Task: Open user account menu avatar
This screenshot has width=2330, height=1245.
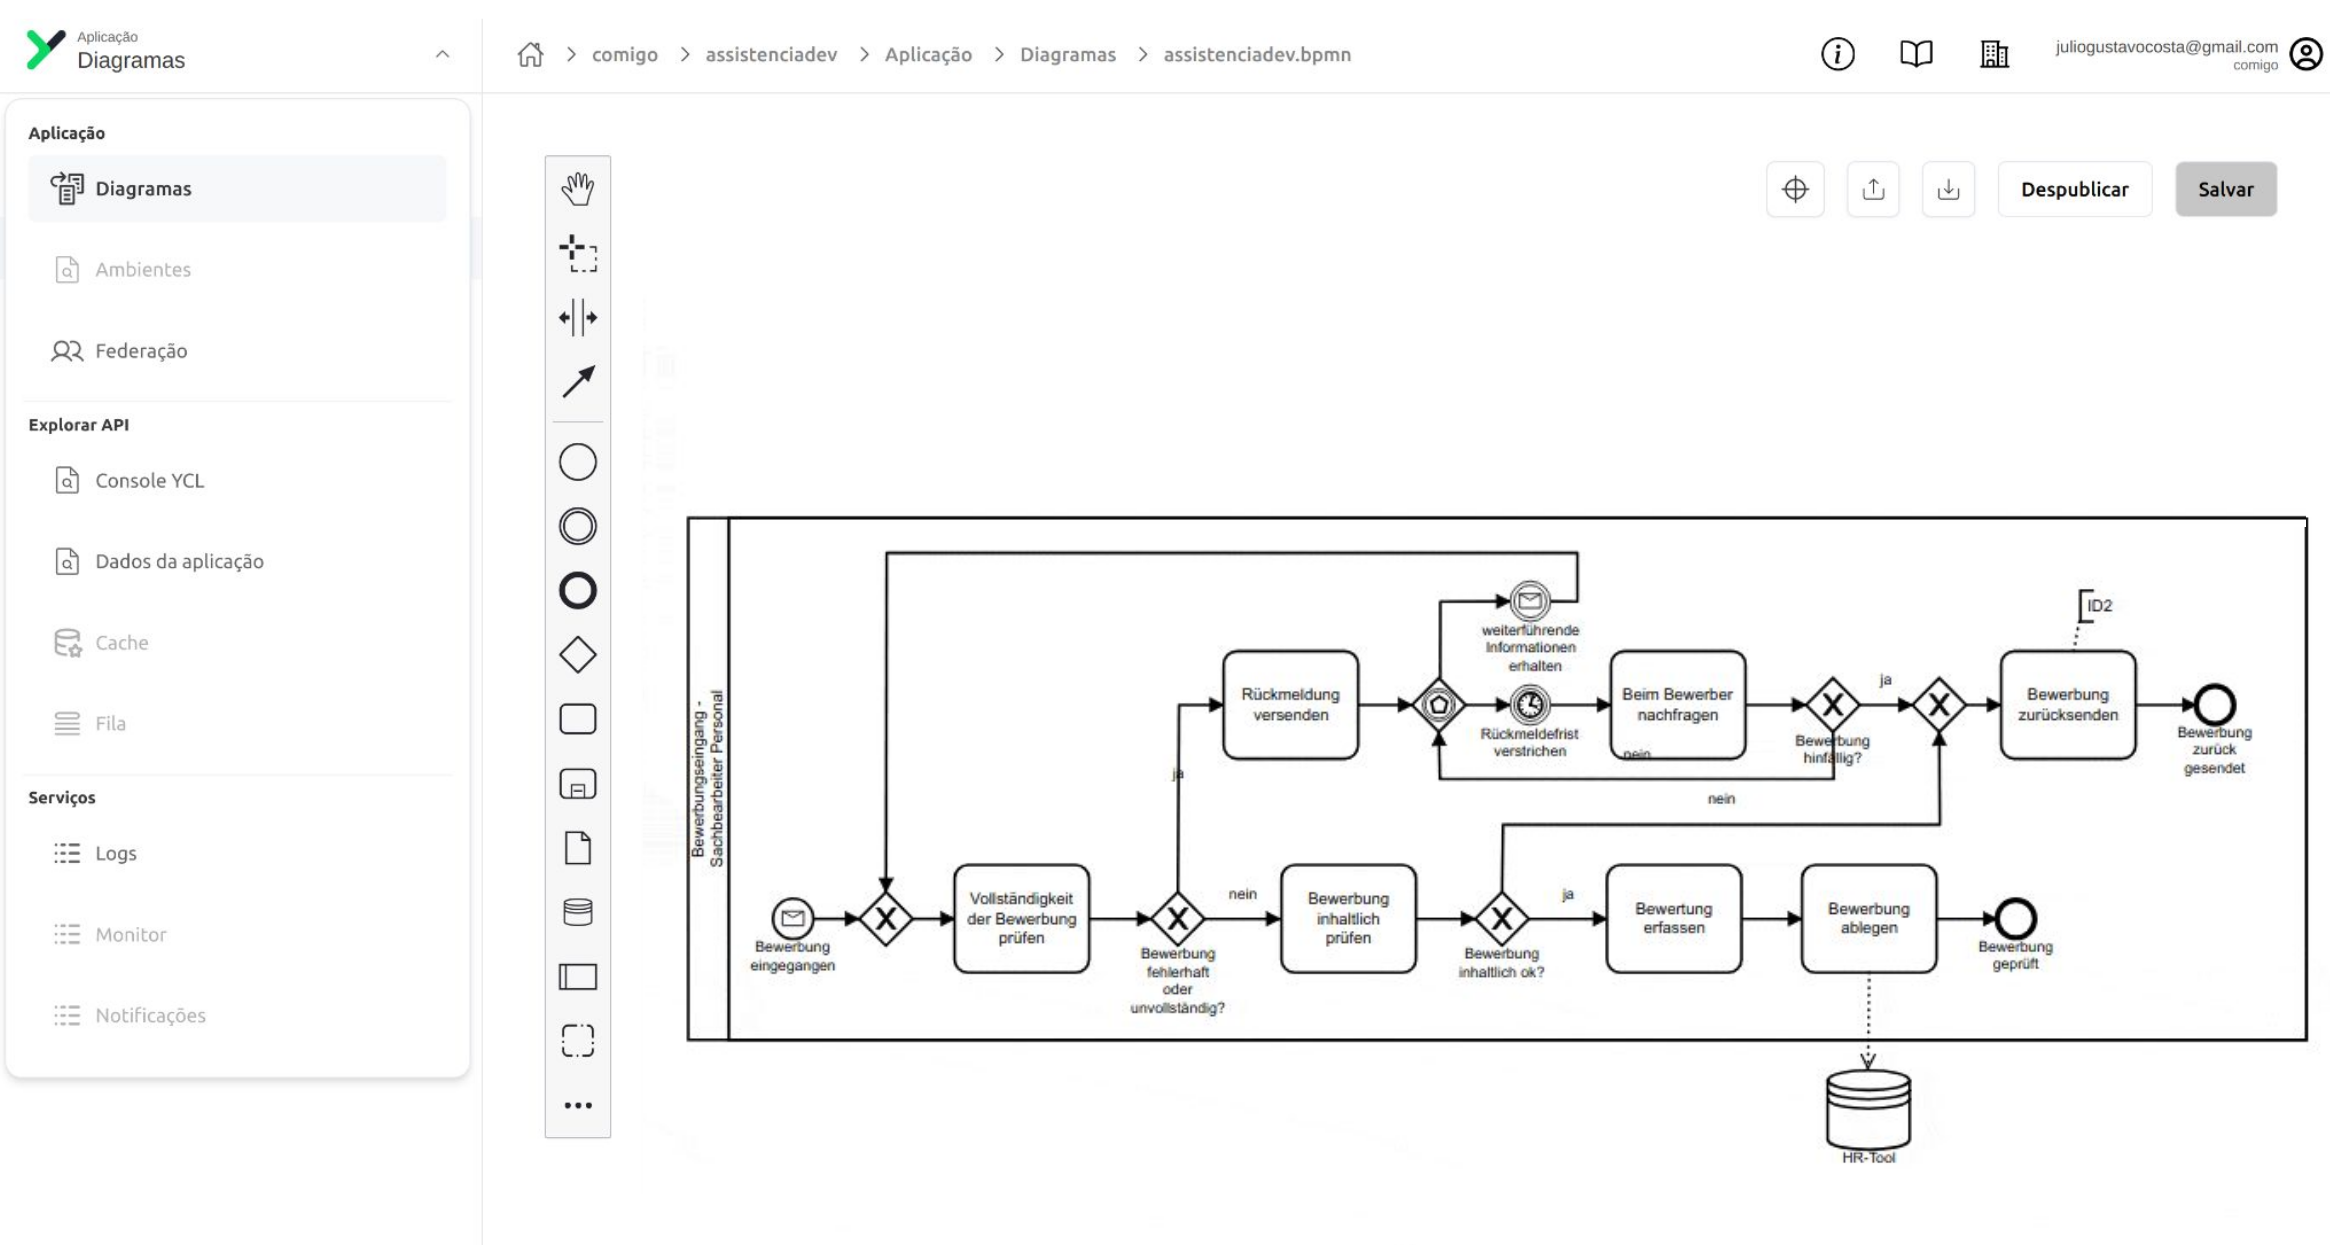Action: click(2306, 54)
